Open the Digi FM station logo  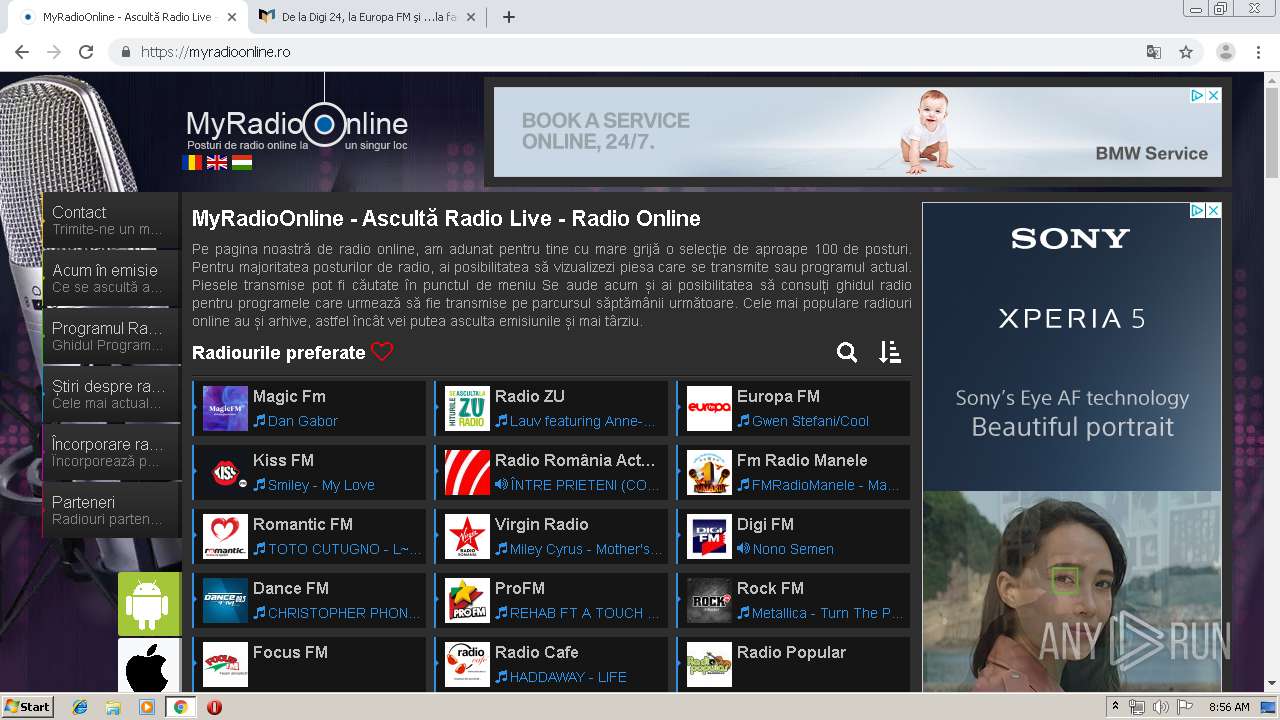click(x=709, y=536)
